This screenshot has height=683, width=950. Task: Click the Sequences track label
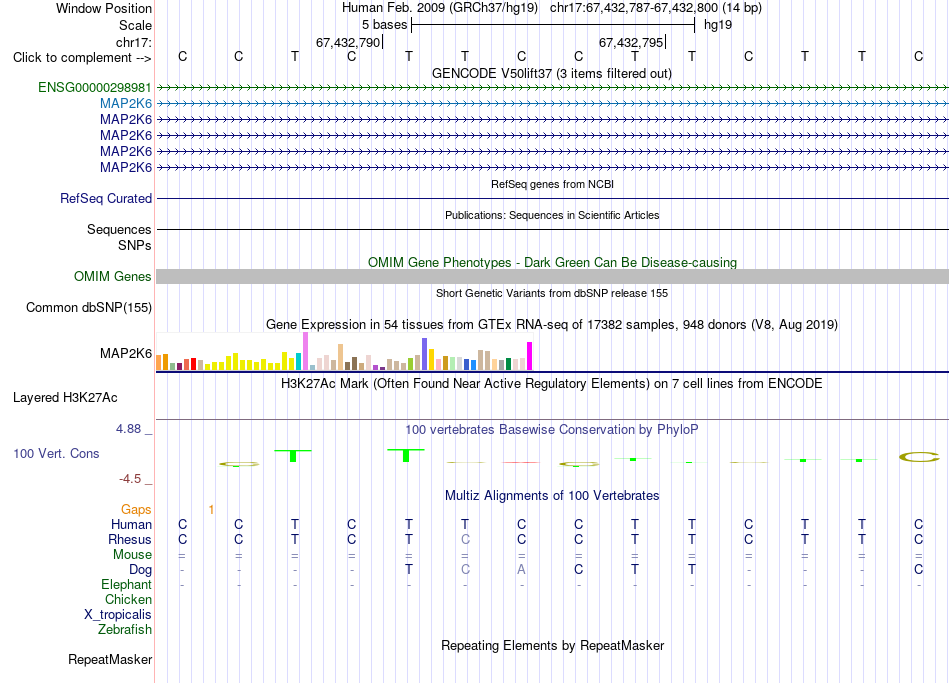[119, 230]
